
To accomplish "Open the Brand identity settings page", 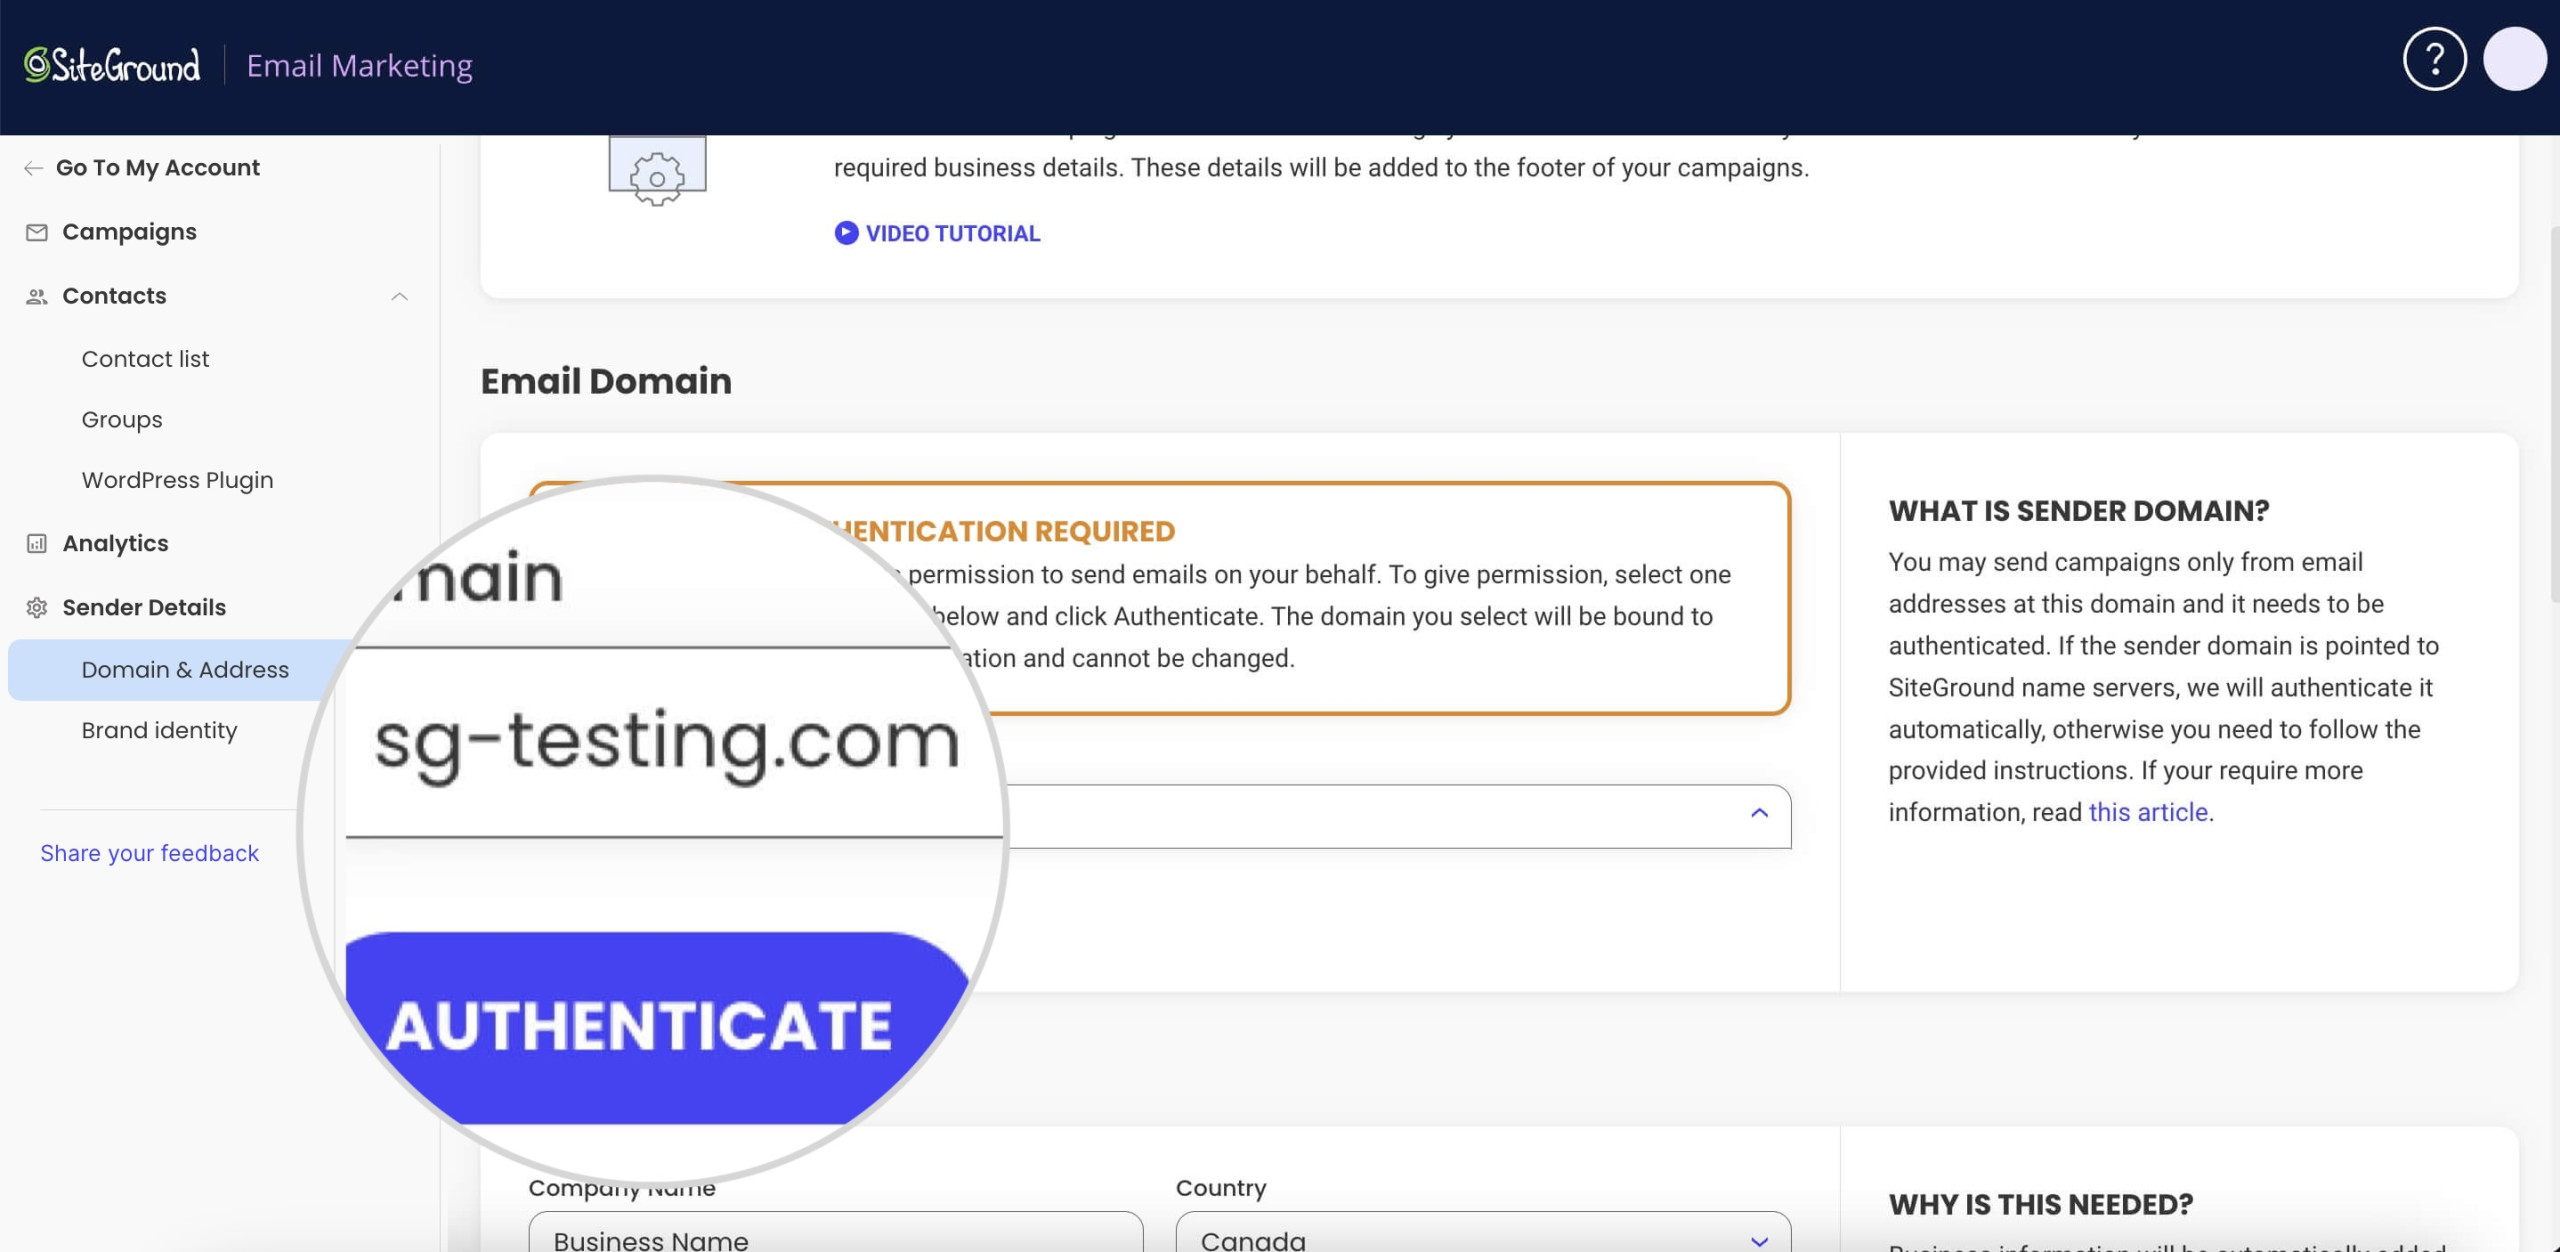I will [x=158, y=730].
